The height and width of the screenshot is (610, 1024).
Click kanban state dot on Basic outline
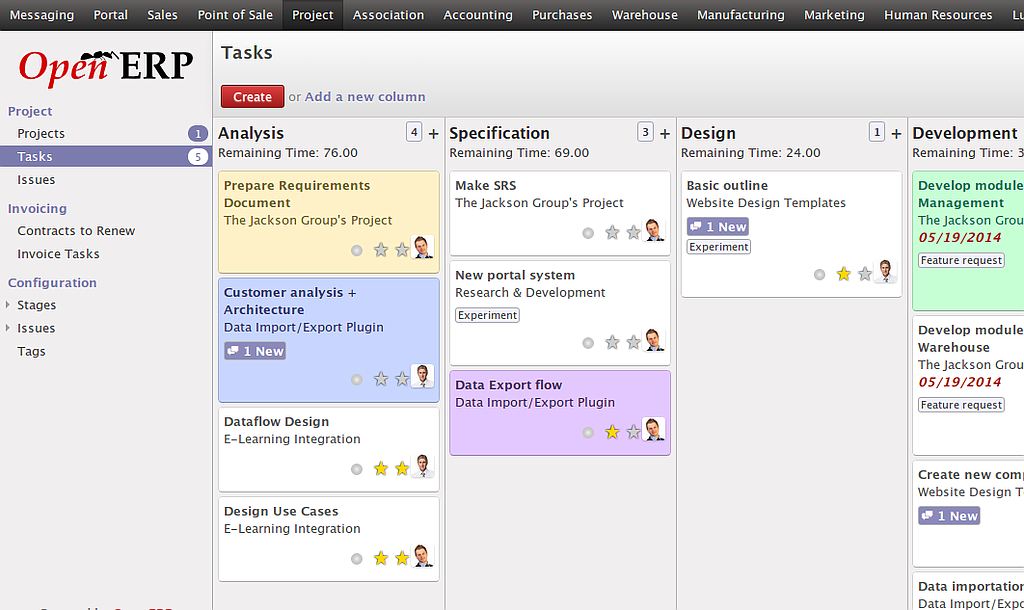(820, 275)
